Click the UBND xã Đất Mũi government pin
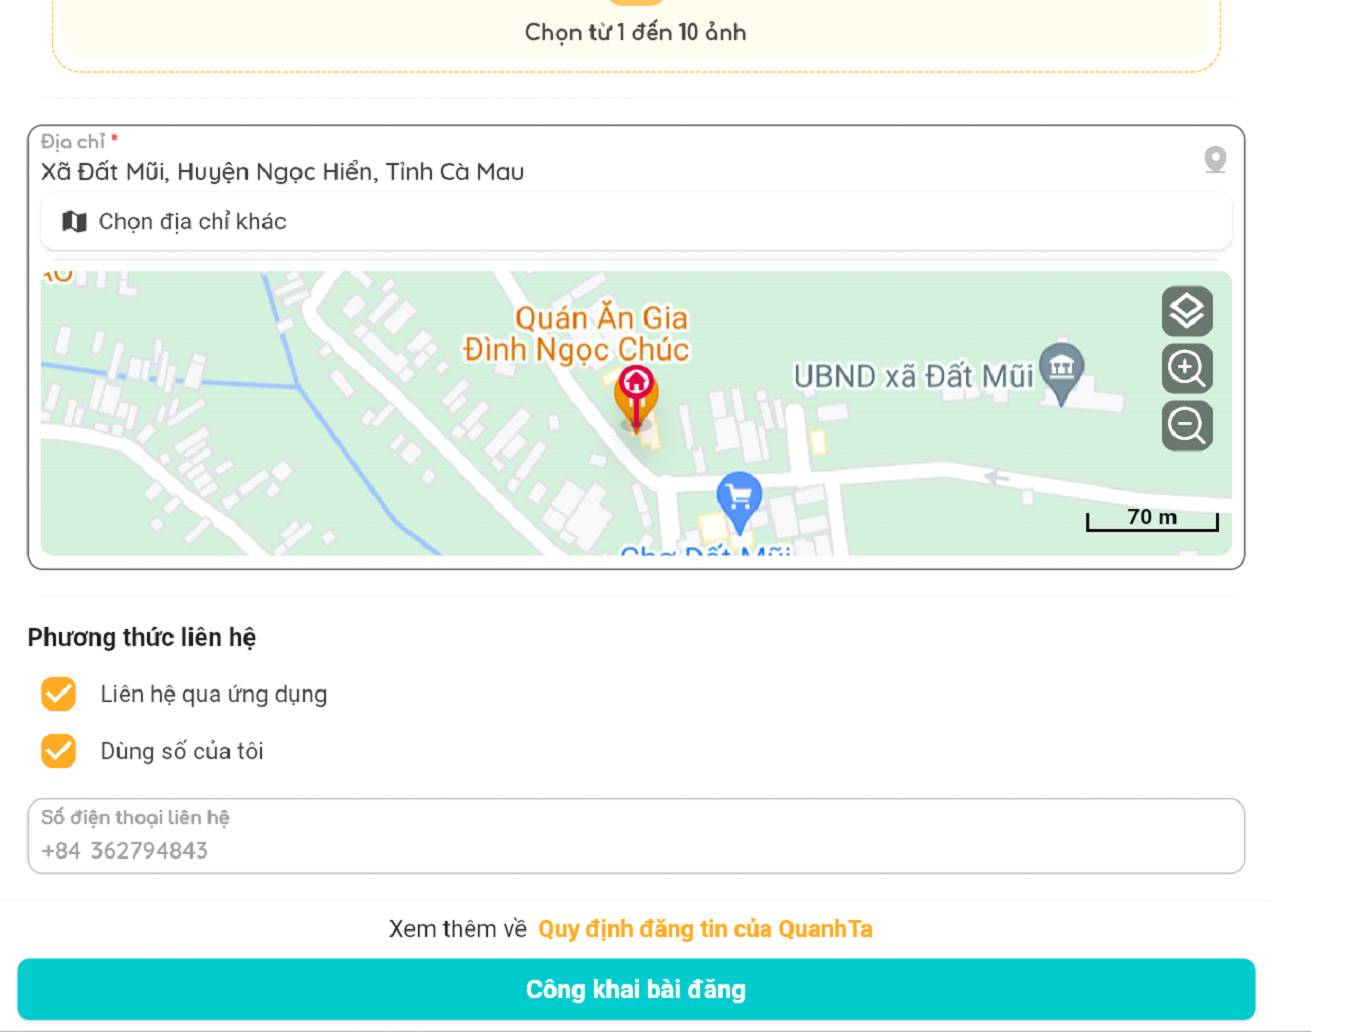The width and height of the screenshot is (1353, 1032). 1061,373
